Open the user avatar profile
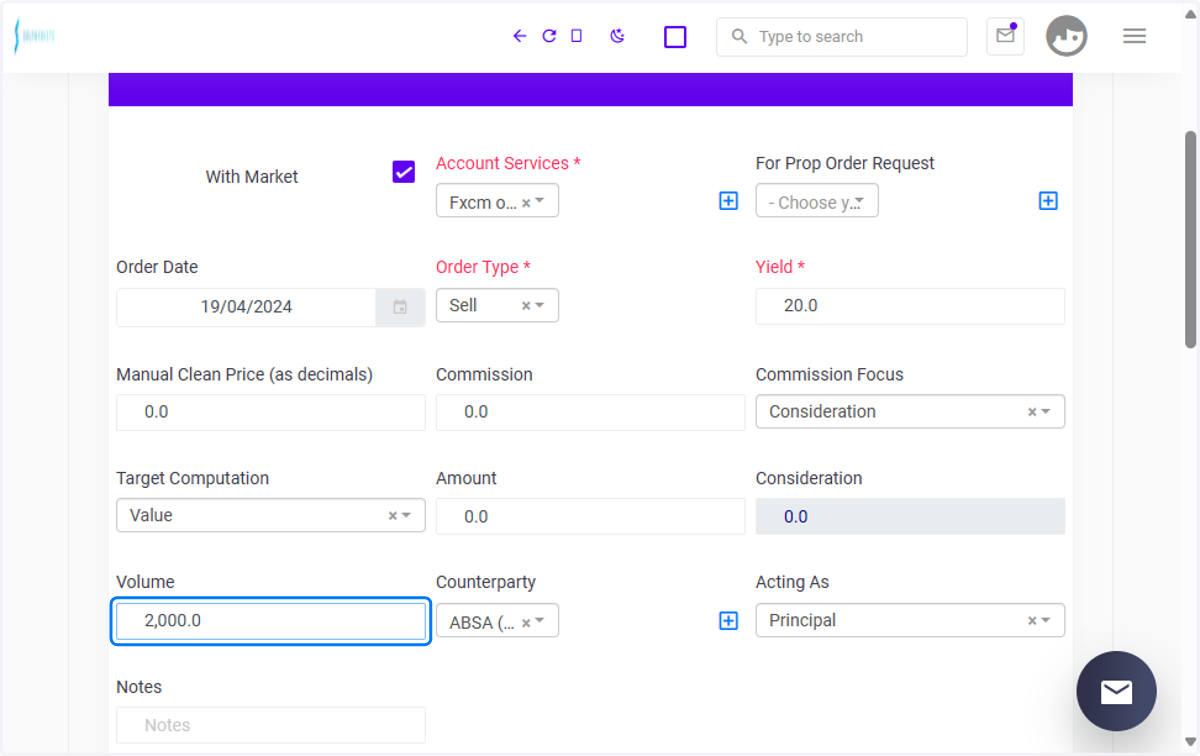This screenshot has height=756, width=1200. point(1066,36)
